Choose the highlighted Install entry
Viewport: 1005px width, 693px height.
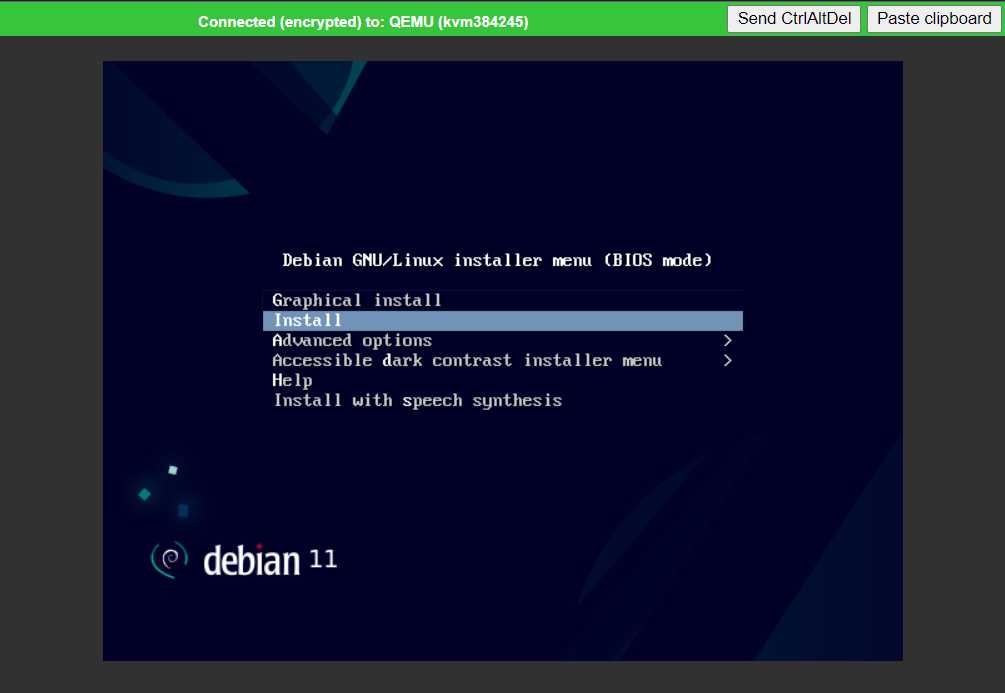[x=308, y=320]
